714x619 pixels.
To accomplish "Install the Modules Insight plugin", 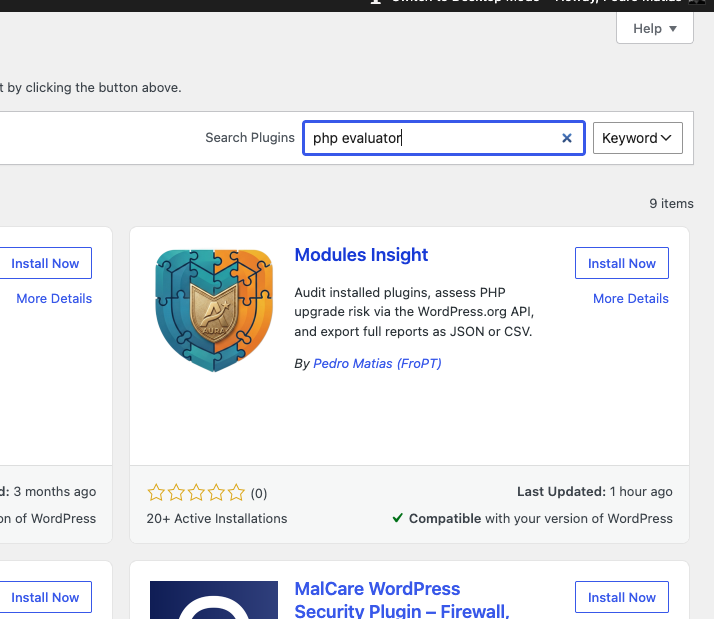I will (622, 263).
